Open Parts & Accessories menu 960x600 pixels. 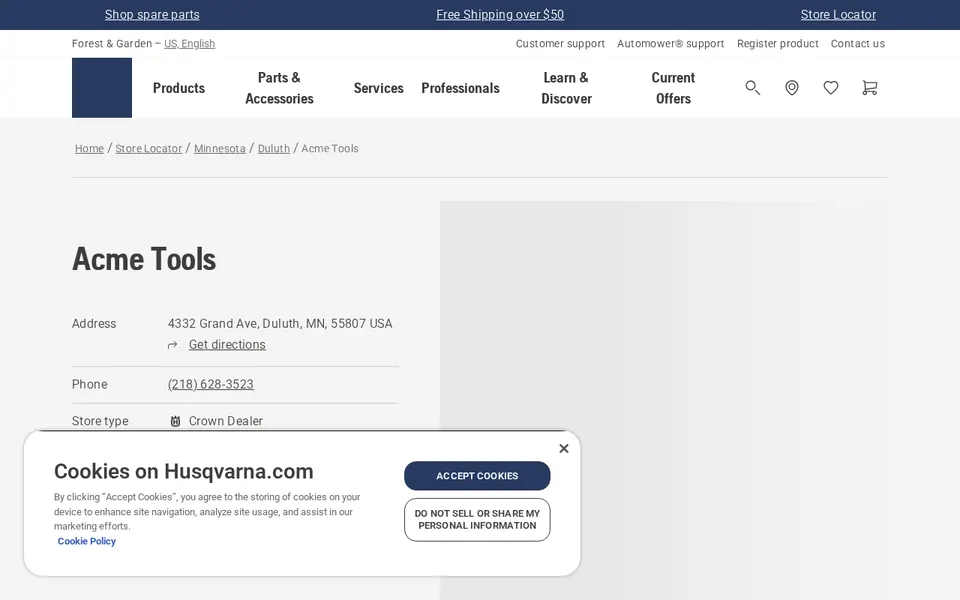coord(279,88)
